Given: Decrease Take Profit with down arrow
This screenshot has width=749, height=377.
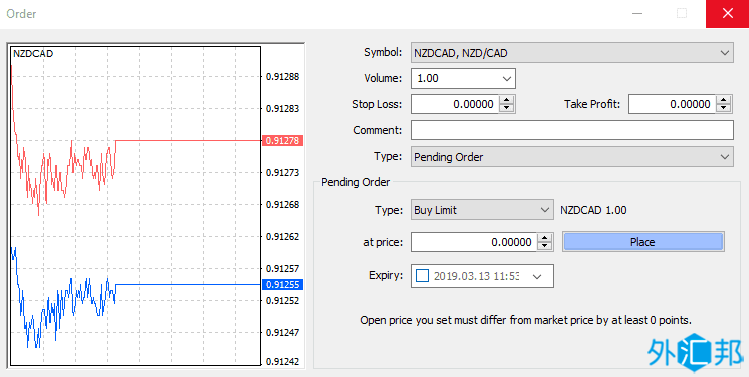Looking at the screenshot, I should click(x=724, y=108).
